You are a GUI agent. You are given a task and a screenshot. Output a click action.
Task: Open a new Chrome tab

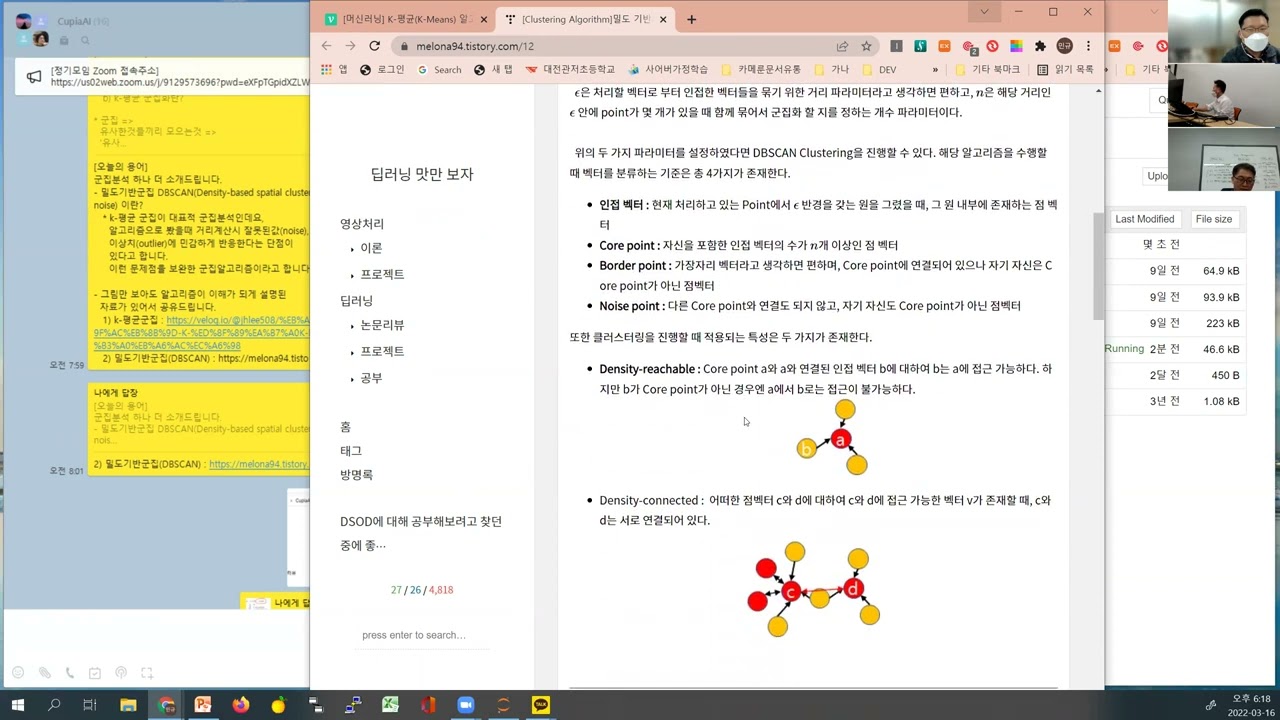click(x=691, y=19)
